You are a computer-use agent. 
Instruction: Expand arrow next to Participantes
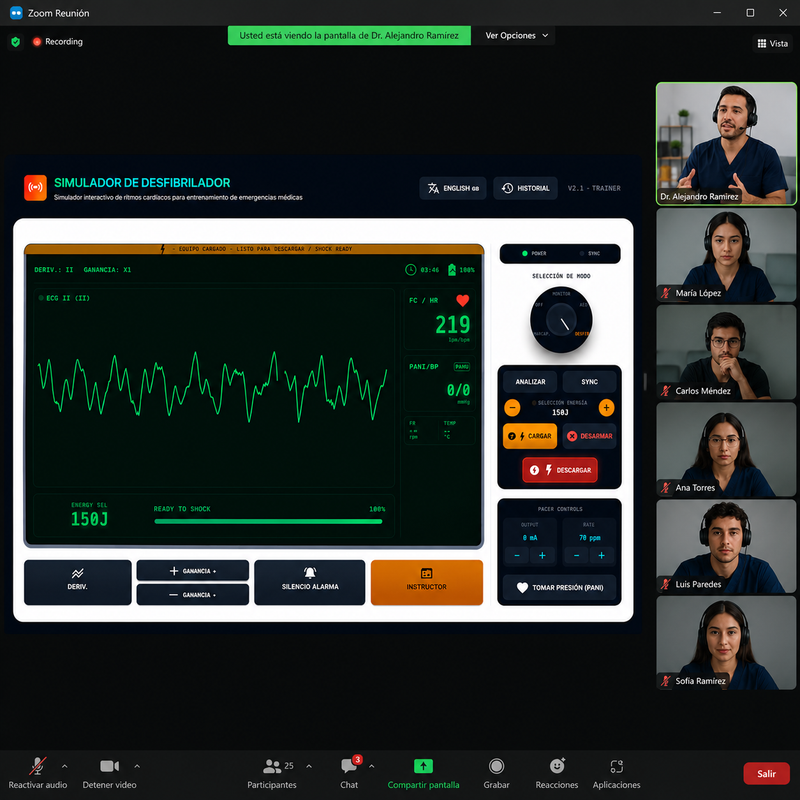(x=309, y=766)
